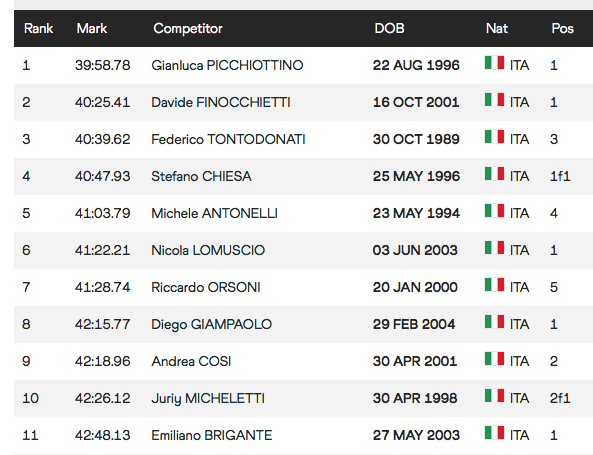Click the Italian flag in Diego Giampaolo's row
Image resolution: width=593 pixels, height=455 pixels.
pyautogui.click(x=494, y=322)
